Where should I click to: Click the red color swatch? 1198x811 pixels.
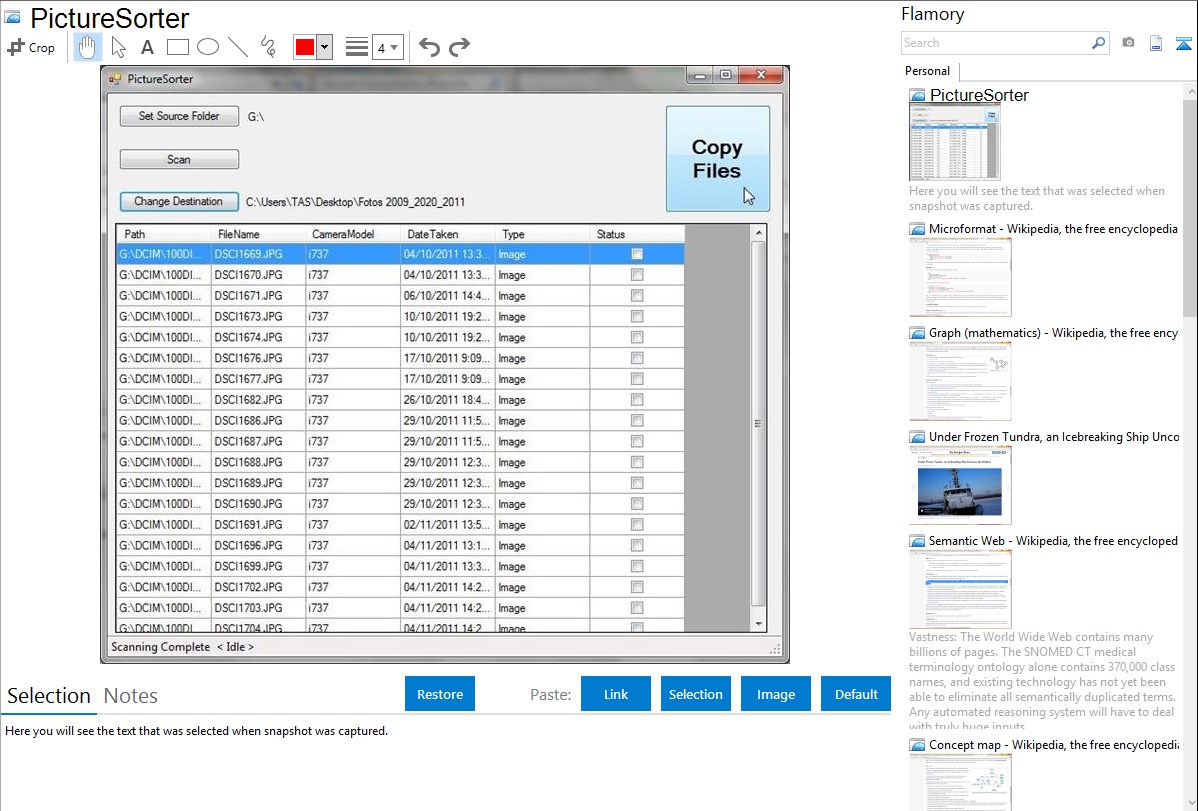tap(305, 47)
